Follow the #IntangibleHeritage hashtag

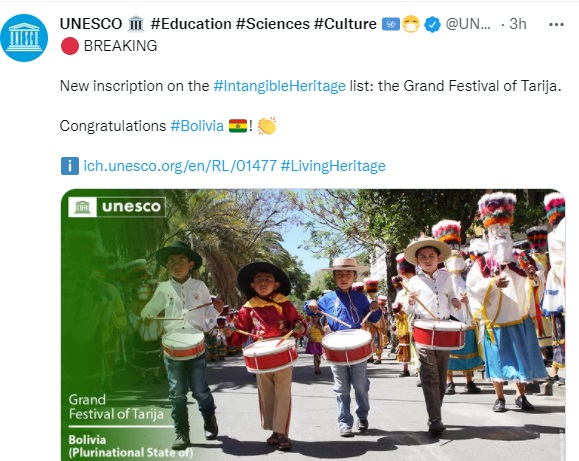point(280,86)
